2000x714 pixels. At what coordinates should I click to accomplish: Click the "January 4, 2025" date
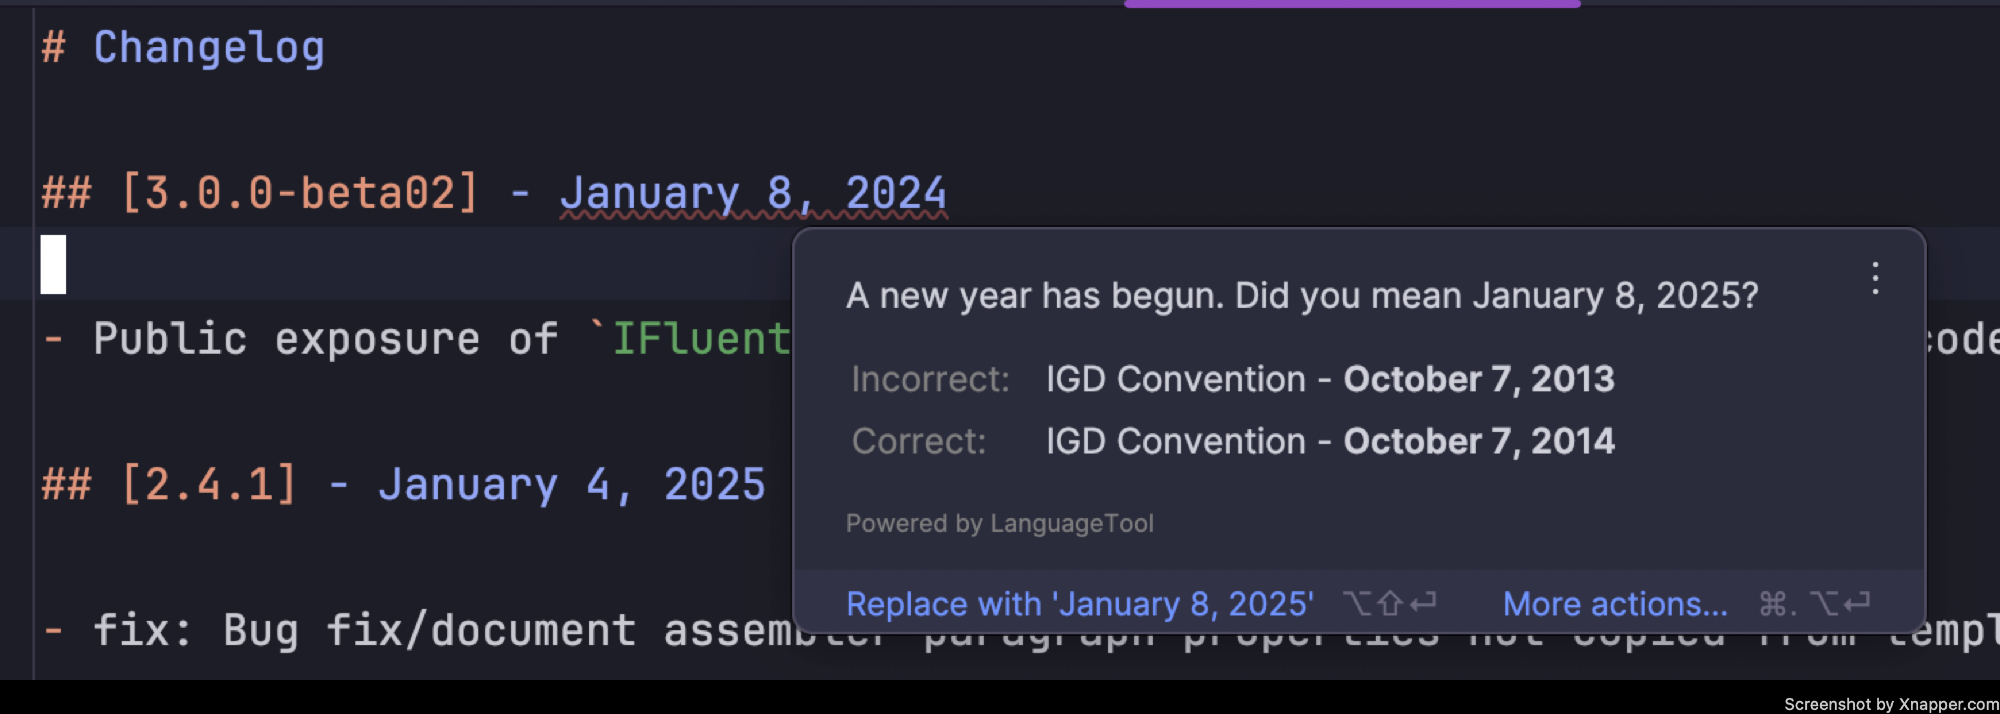(571, 485)
